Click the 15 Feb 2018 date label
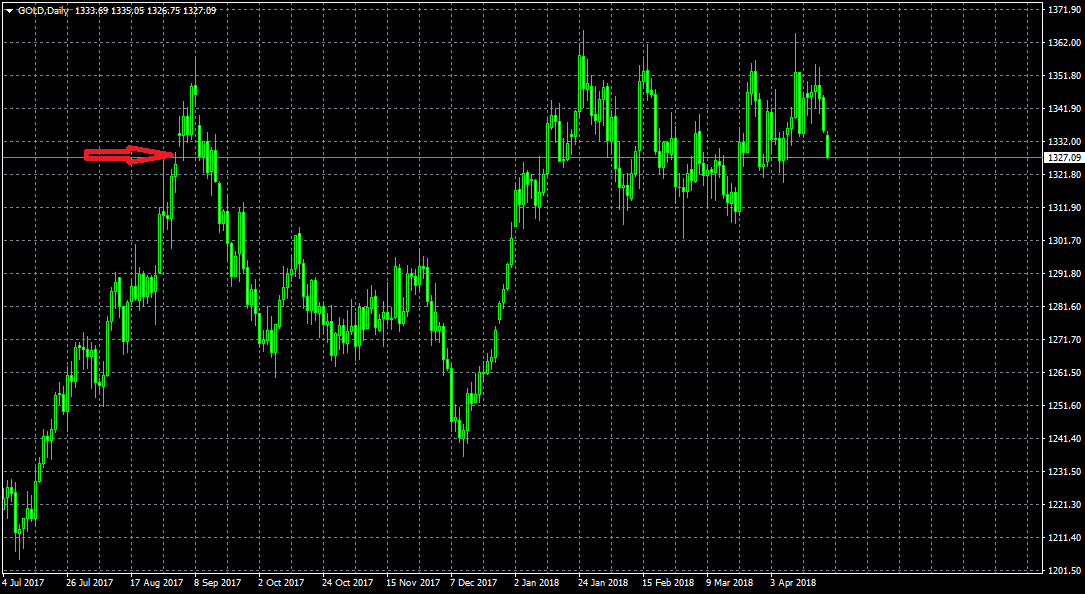The image size is (1085, 594). (668, 583)
